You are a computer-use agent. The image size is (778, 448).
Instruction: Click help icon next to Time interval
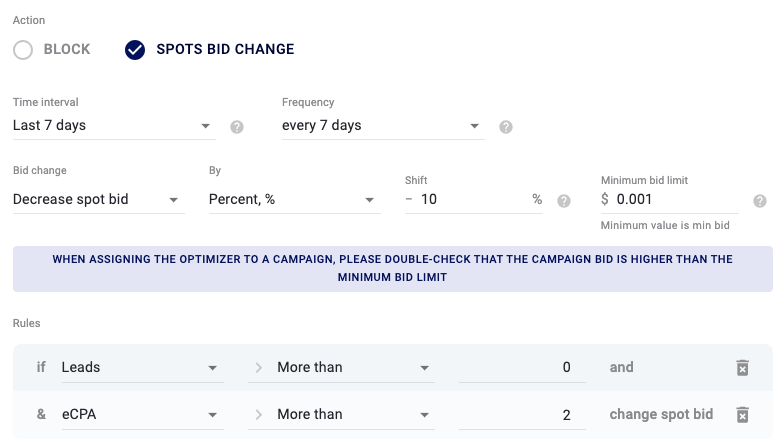(x=237, y=127)
